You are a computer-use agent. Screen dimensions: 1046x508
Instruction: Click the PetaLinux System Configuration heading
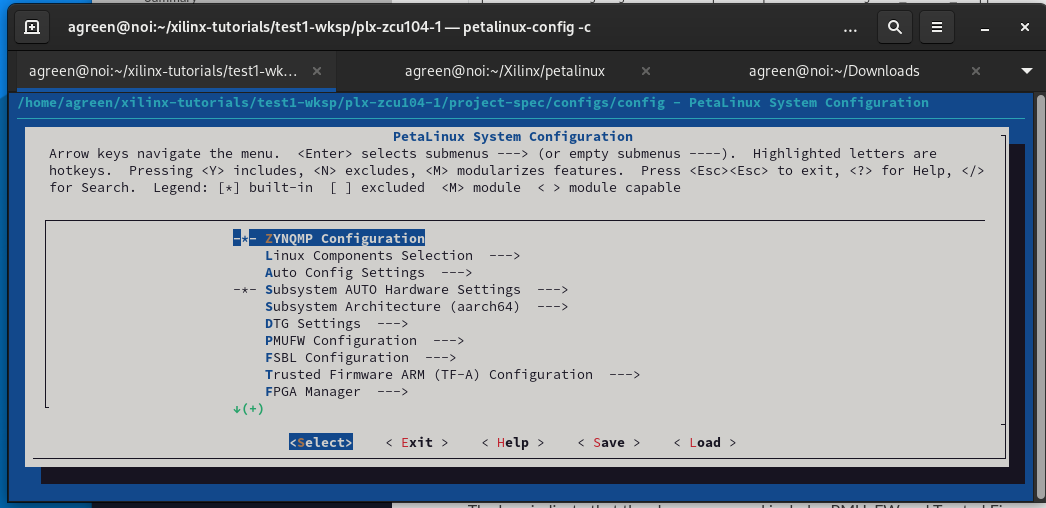click(512, 136)
